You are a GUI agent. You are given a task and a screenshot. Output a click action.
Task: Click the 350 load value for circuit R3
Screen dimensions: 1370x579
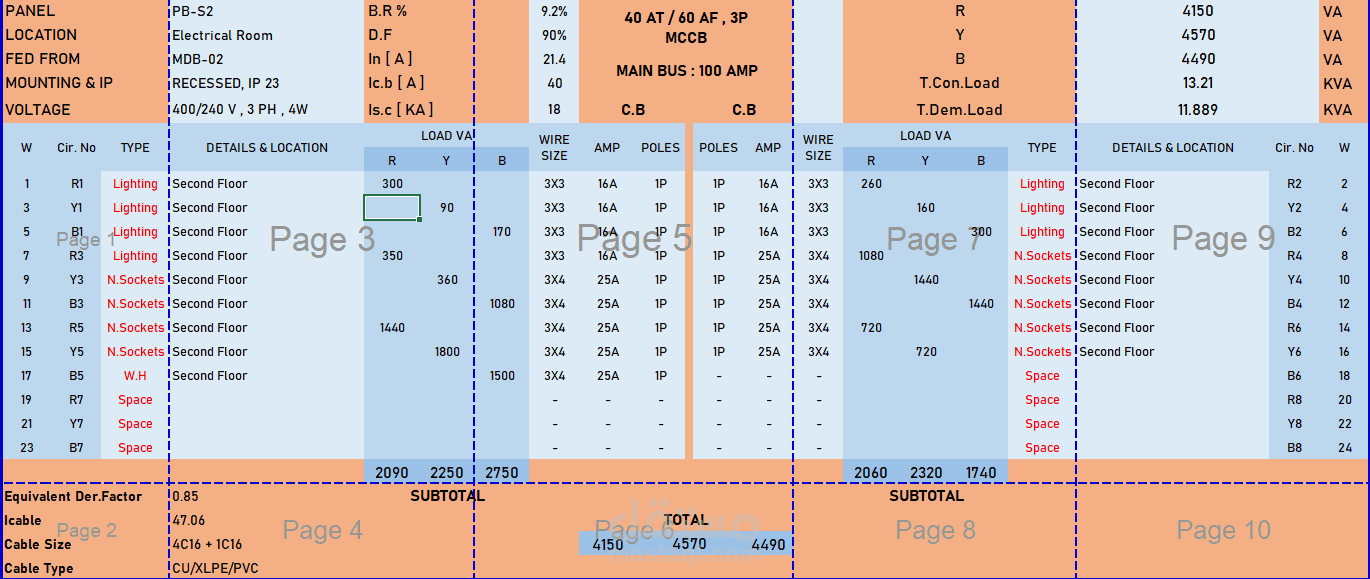pyautogui.click(x=392, y=255)
